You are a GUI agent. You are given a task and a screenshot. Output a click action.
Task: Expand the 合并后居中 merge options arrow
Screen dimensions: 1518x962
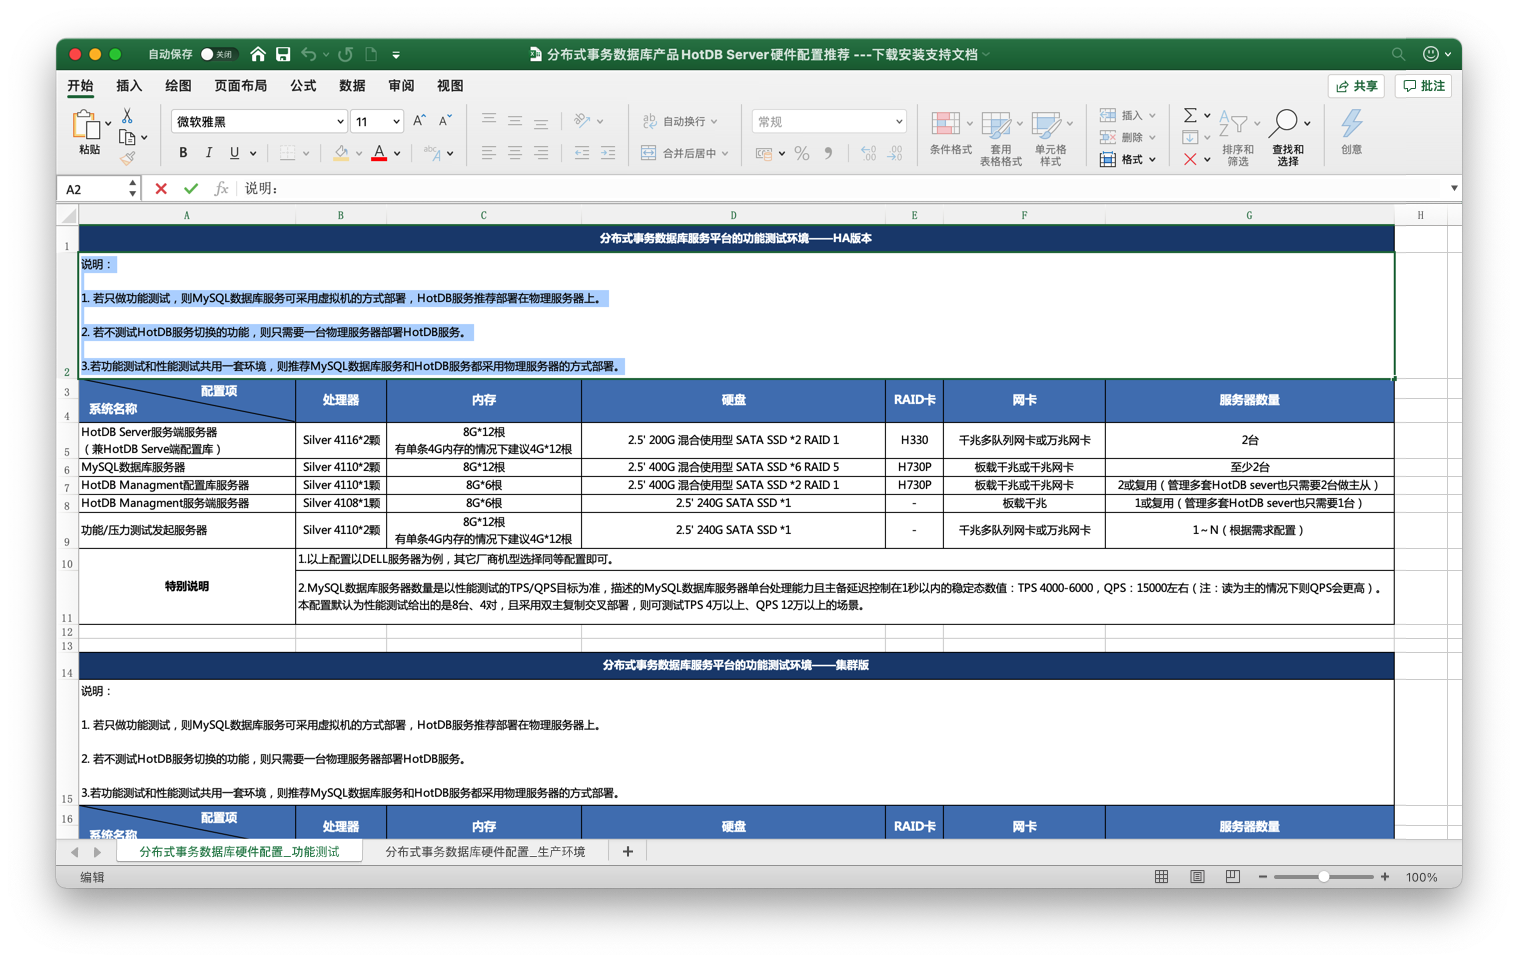725,154
